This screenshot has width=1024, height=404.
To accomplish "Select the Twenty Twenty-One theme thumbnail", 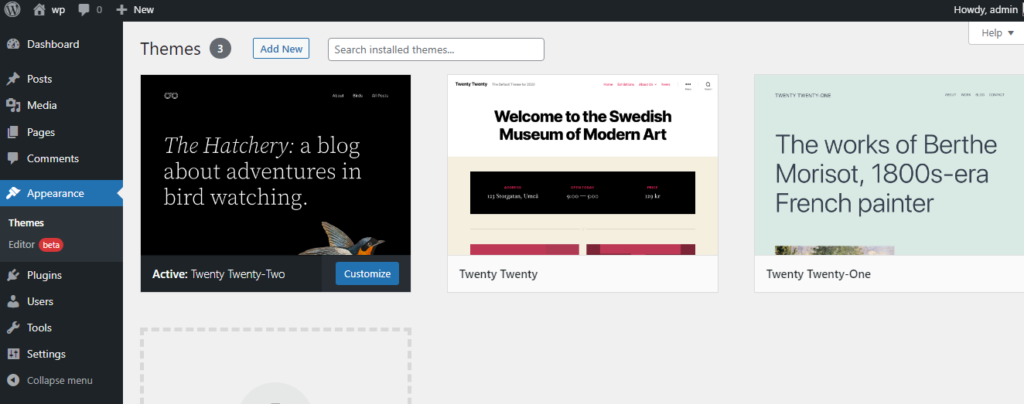I will [x=888, y=165].
